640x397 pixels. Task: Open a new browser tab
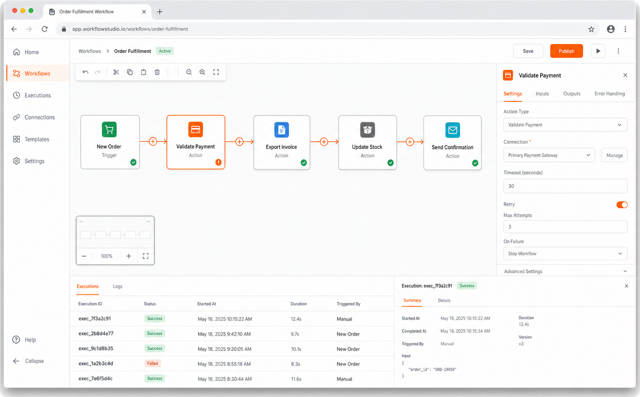pyautogui.click(x=160, y=12)
